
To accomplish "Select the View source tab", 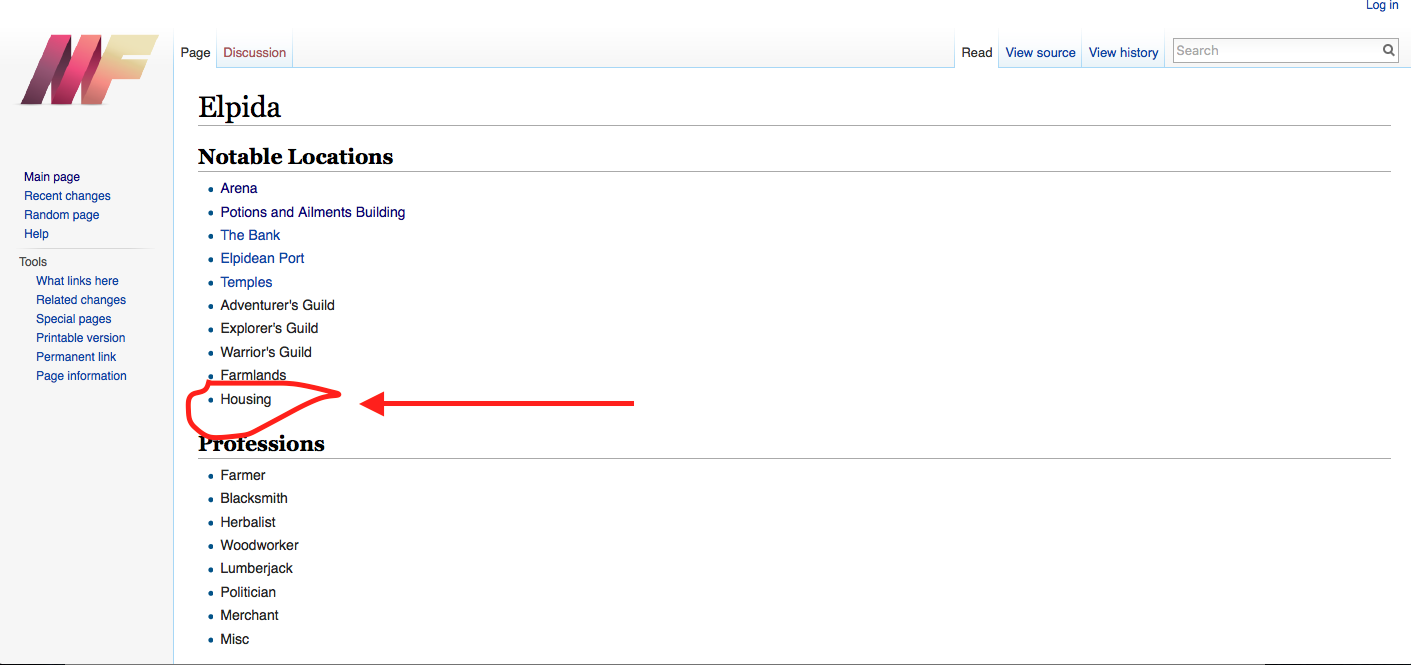I will (1040, 53).
